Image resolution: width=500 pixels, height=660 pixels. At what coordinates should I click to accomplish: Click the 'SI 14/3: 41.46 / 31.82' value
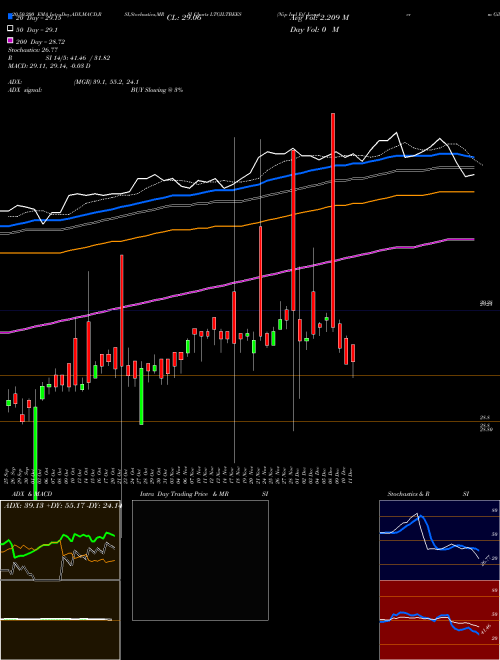click(78, 58)
